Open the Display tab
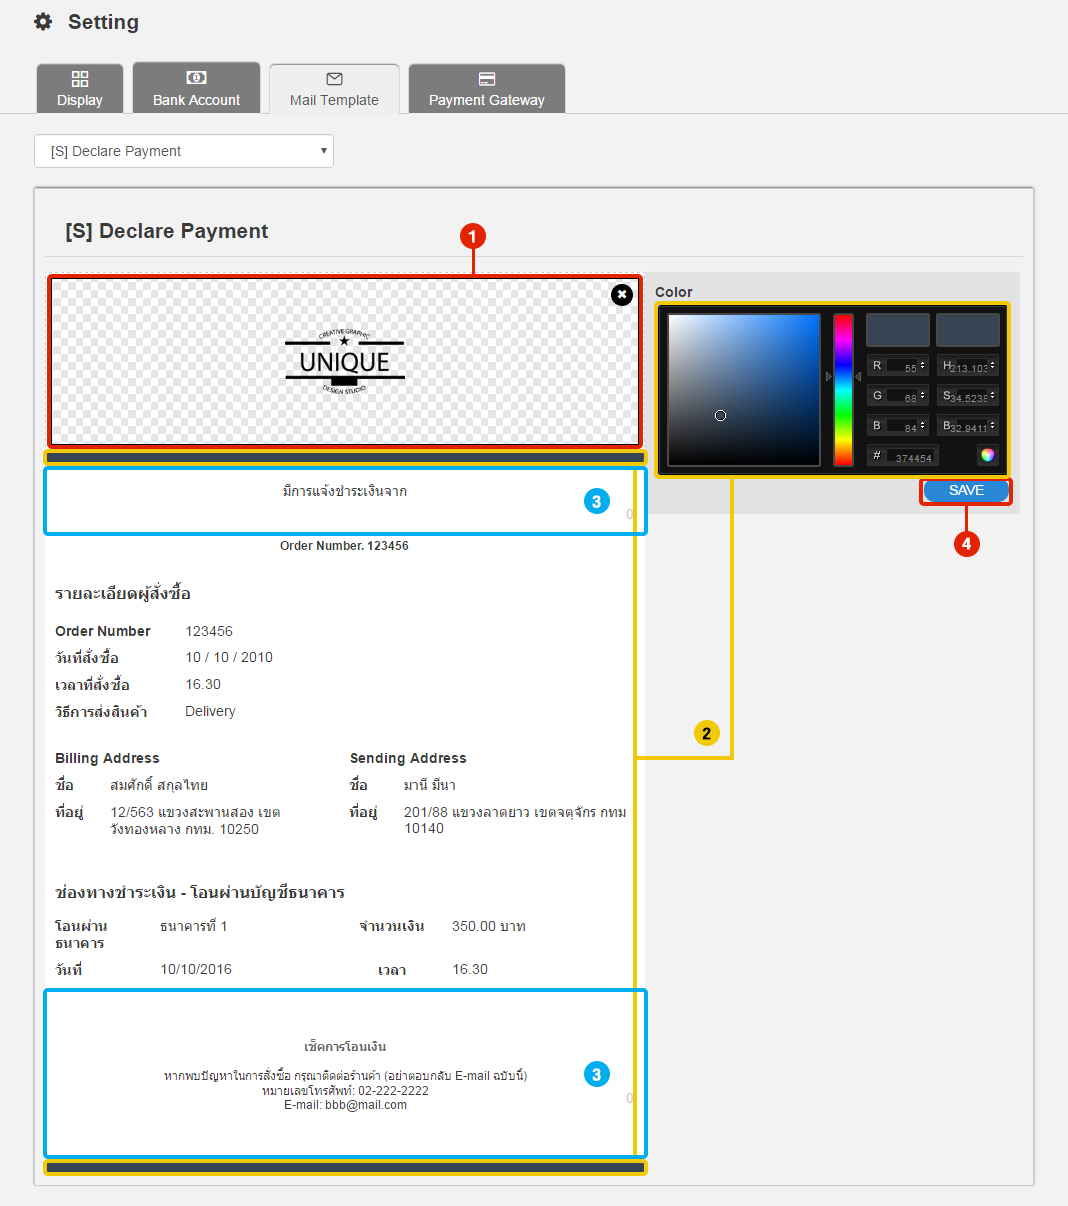Screen dimensions: 1068x1206 (x=80, y=89)
